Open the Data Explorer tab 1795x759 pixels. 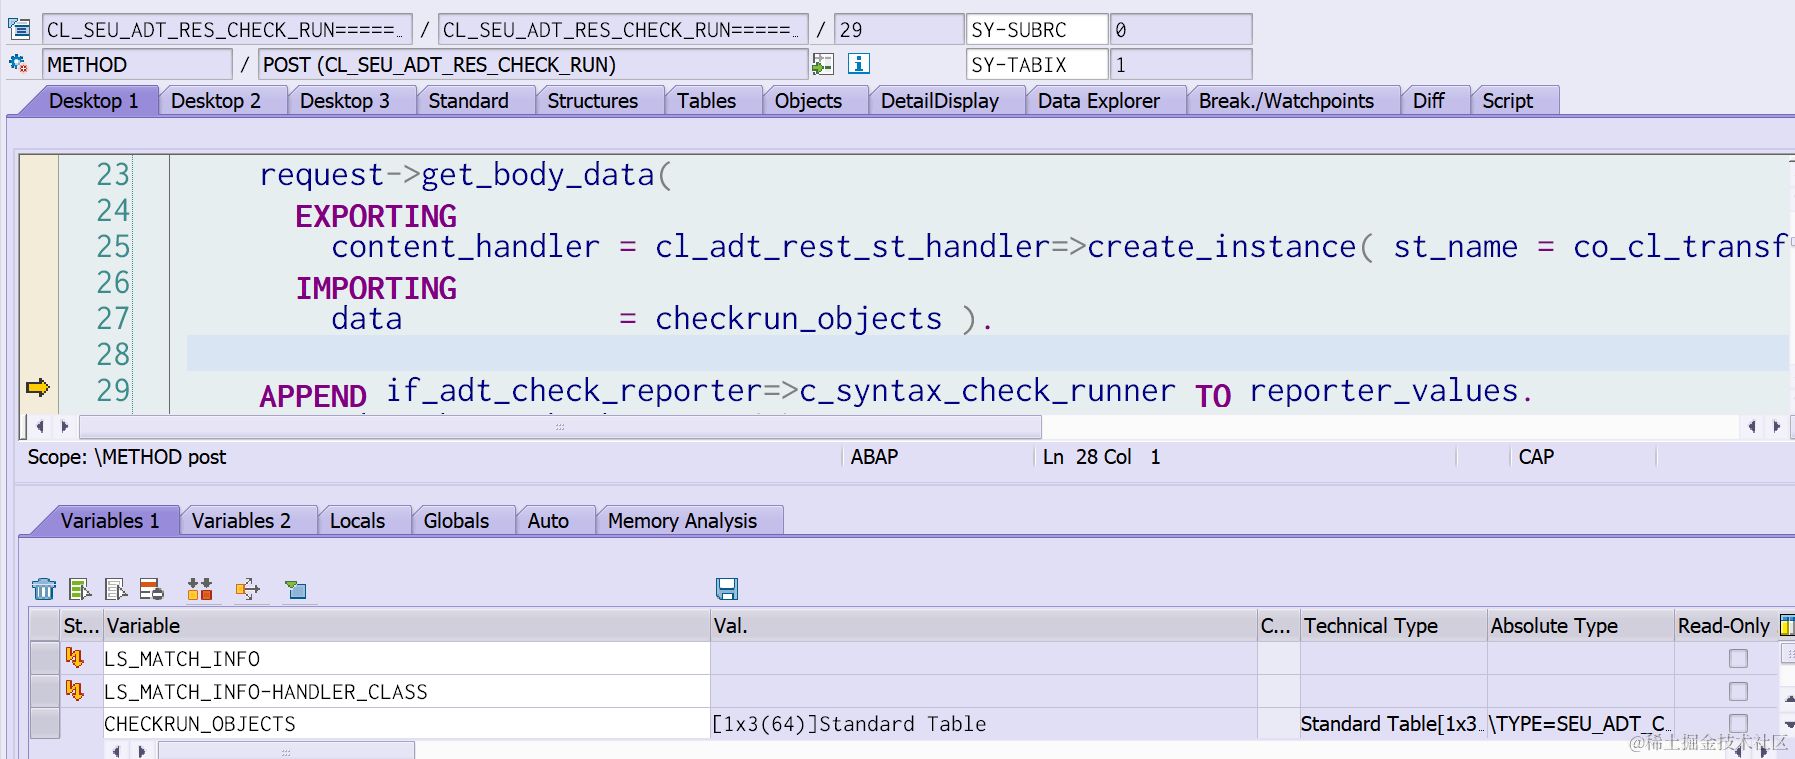[x=1099, y=101]
